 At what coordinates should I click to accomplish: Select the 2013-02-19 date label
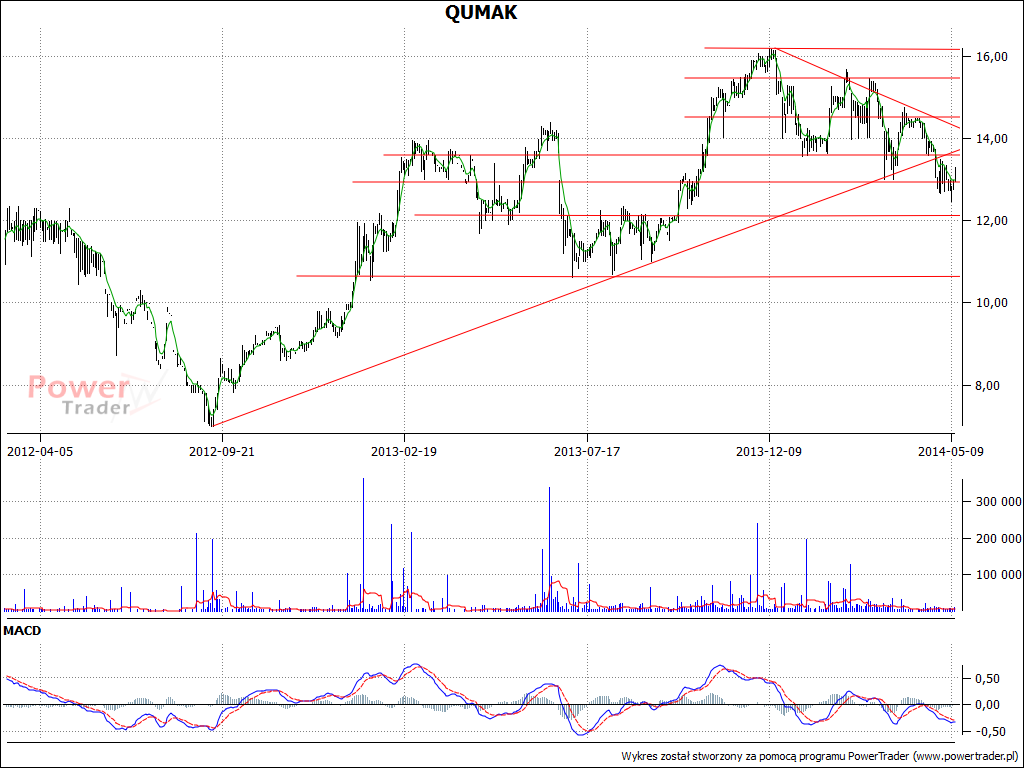(404, 451)
